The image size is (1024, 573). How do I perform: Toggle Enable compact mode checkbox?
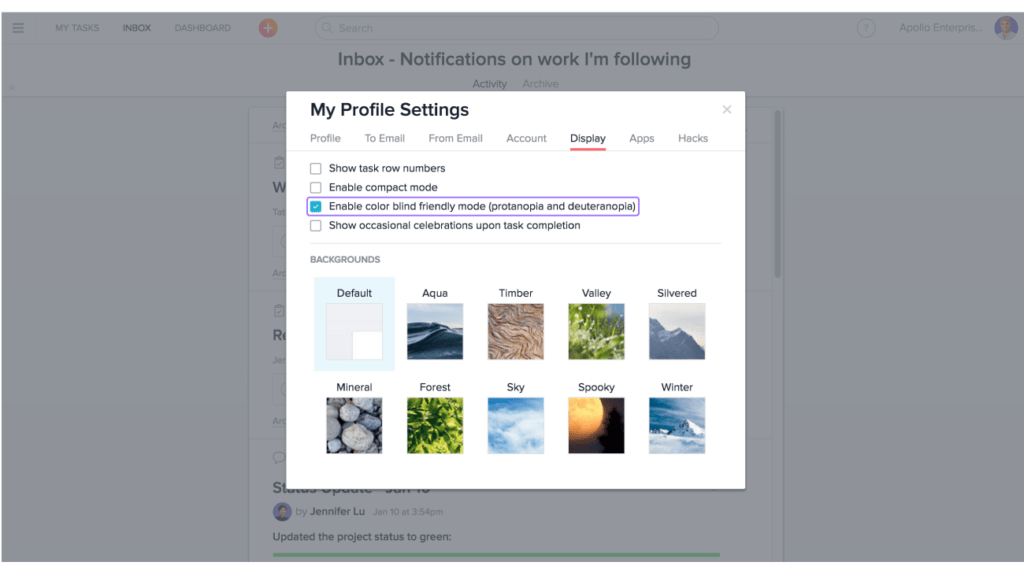coord(316,188)
